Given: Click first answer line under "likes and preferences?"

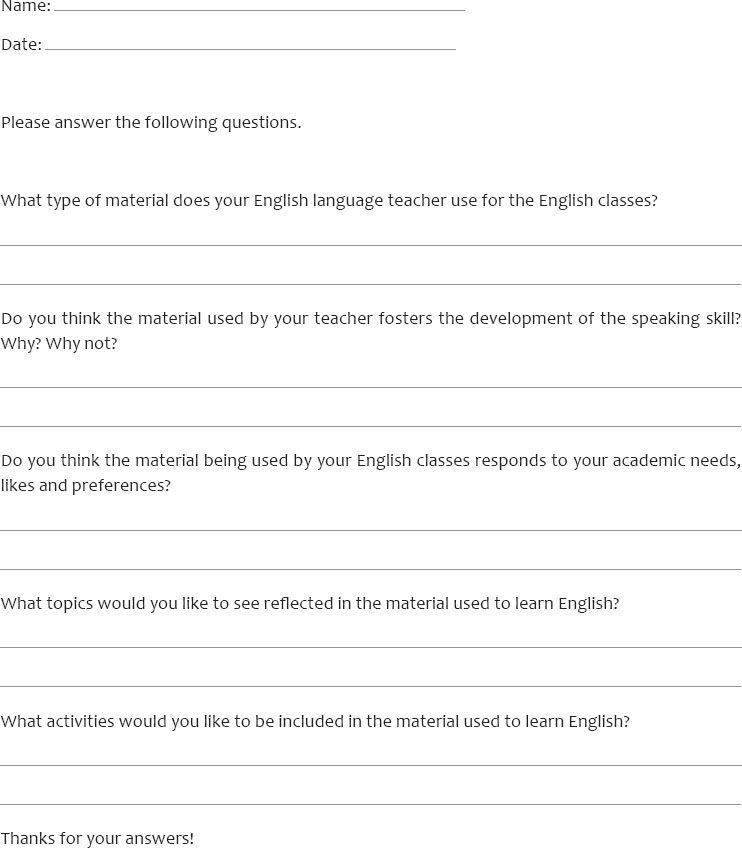Looking at the screenshot, I should [x=370, y=528].
